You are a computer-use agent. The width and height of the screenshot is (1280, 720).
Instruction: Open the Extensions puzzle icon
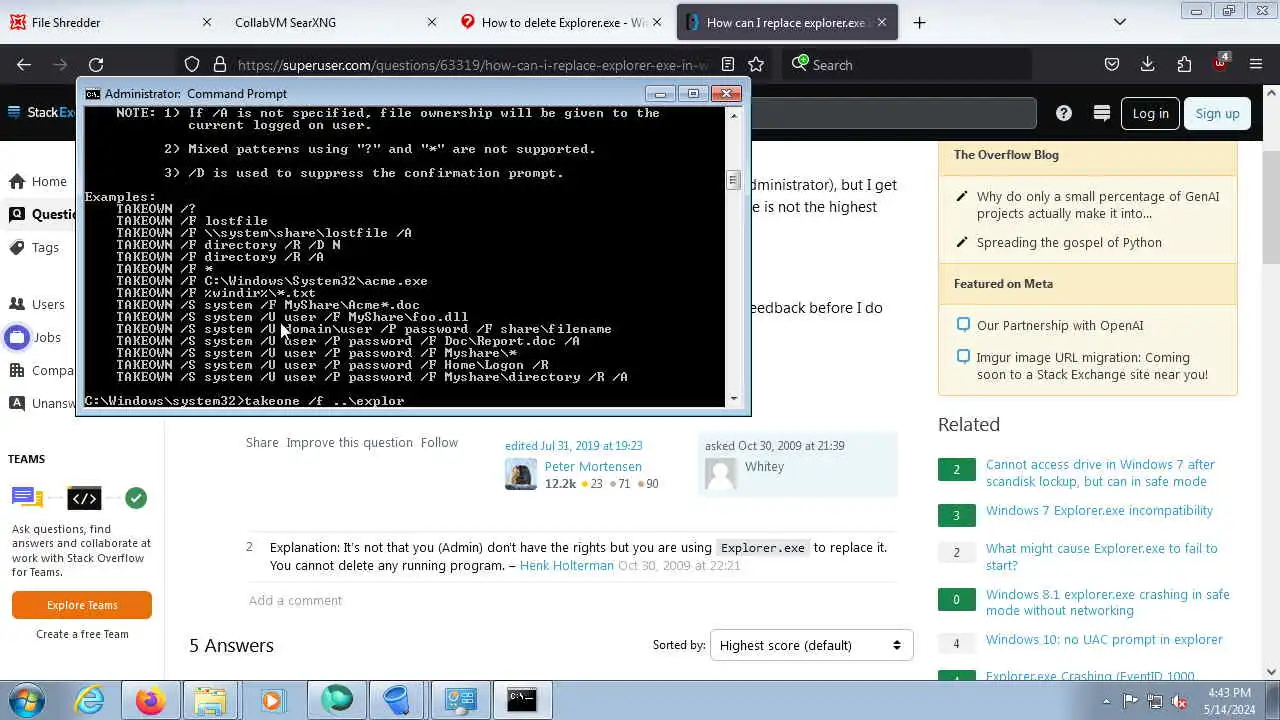coord(1184,64)
